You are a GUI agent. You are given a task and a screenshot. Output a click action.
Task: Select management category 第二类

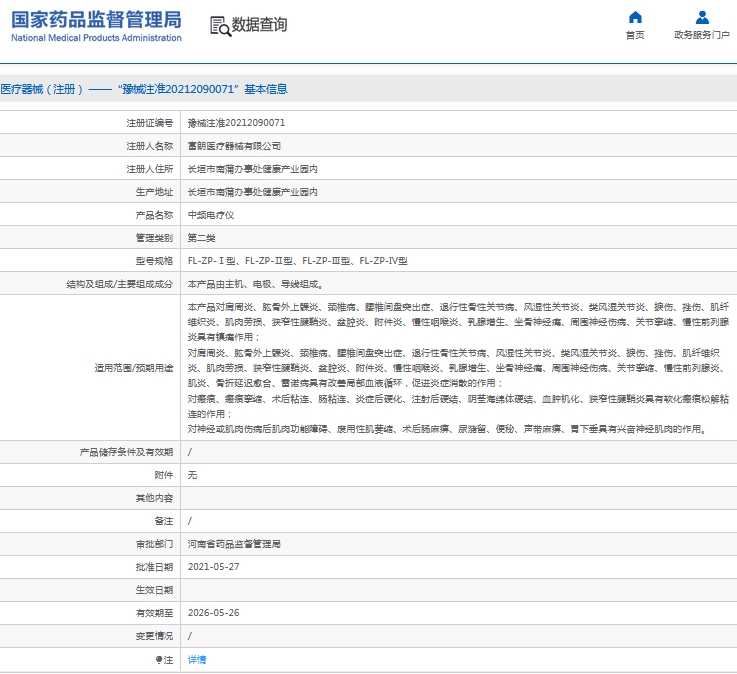point(201,238)
